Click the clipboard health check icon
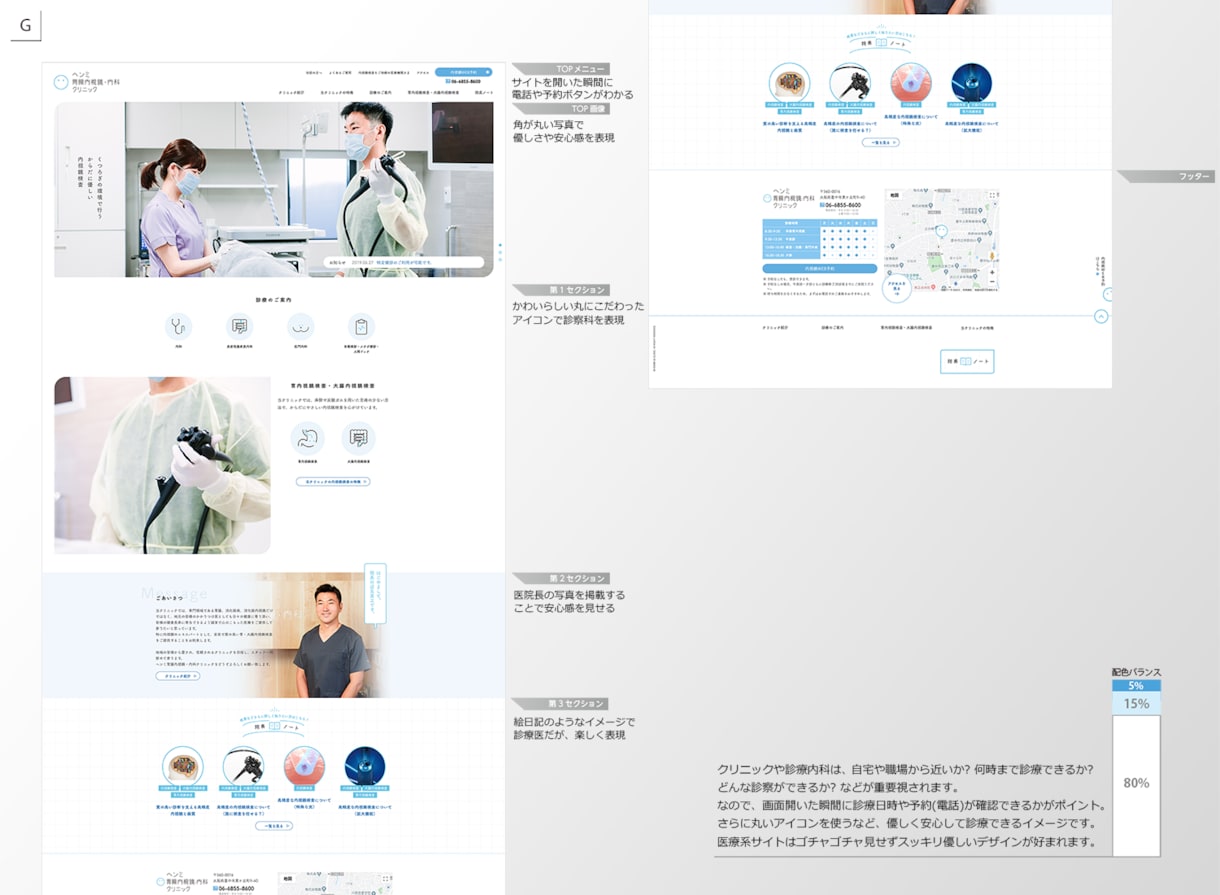This screenshot has width=1220, height=895. 361,326
